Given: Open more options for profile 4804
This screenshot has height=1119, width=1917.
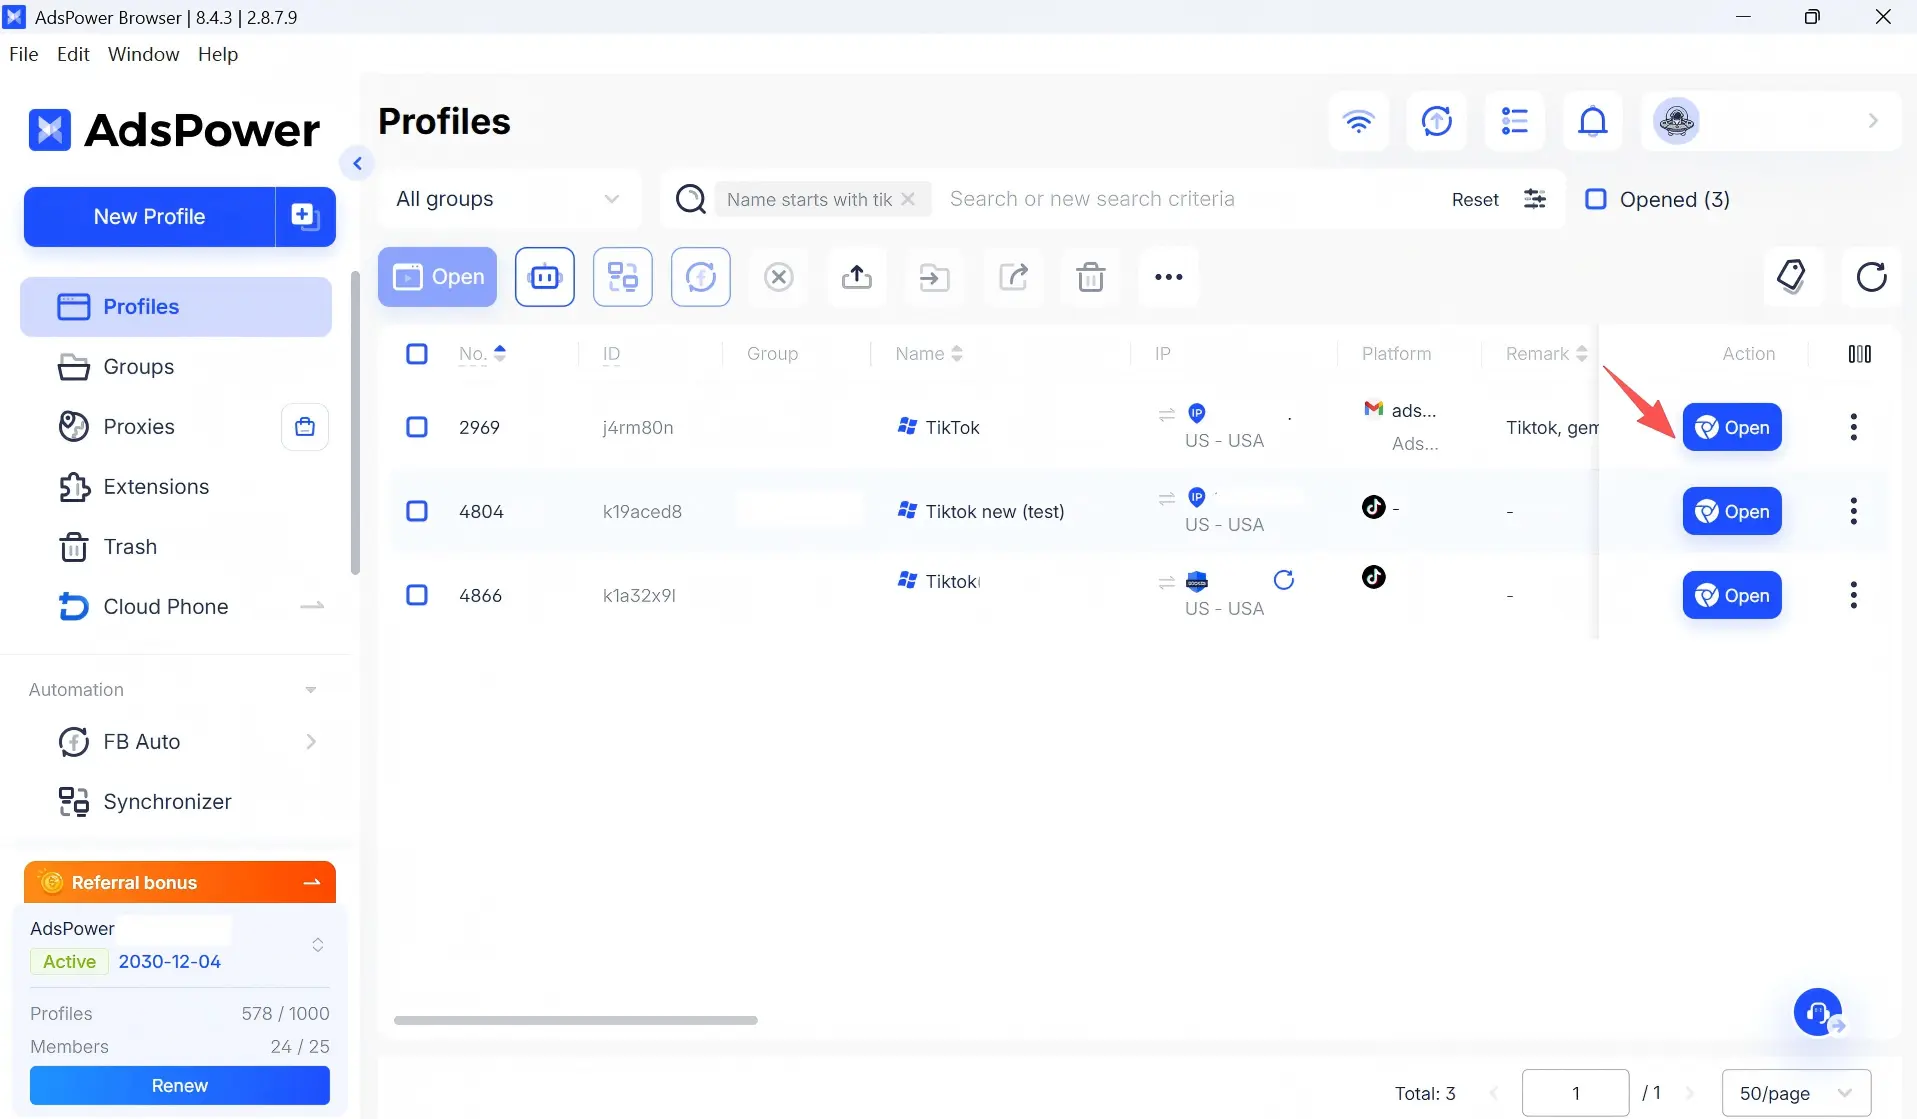Looking at the screenshot, I should coord(1854,511).
